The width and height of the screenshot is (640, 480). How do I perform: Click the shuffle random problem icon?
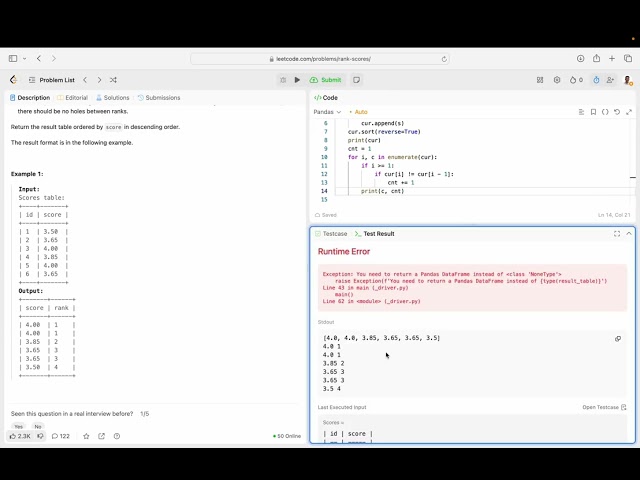[113, 80]
